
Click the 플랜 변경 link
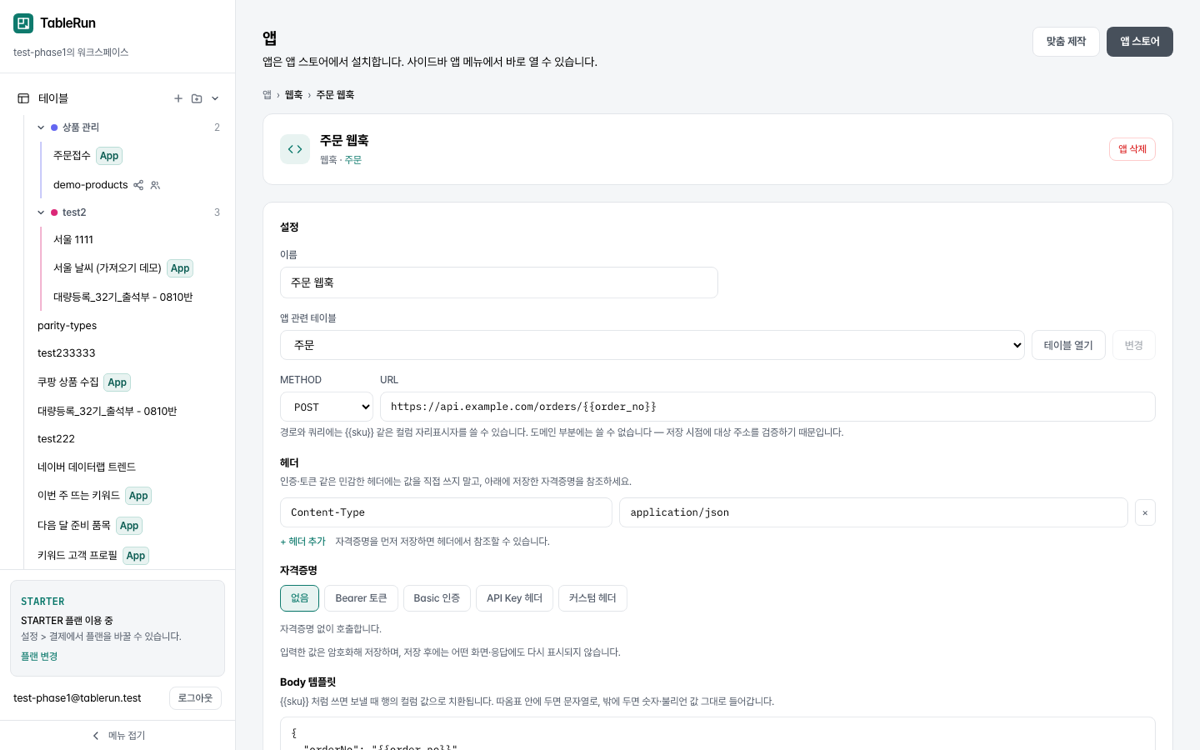pos(39,656)
